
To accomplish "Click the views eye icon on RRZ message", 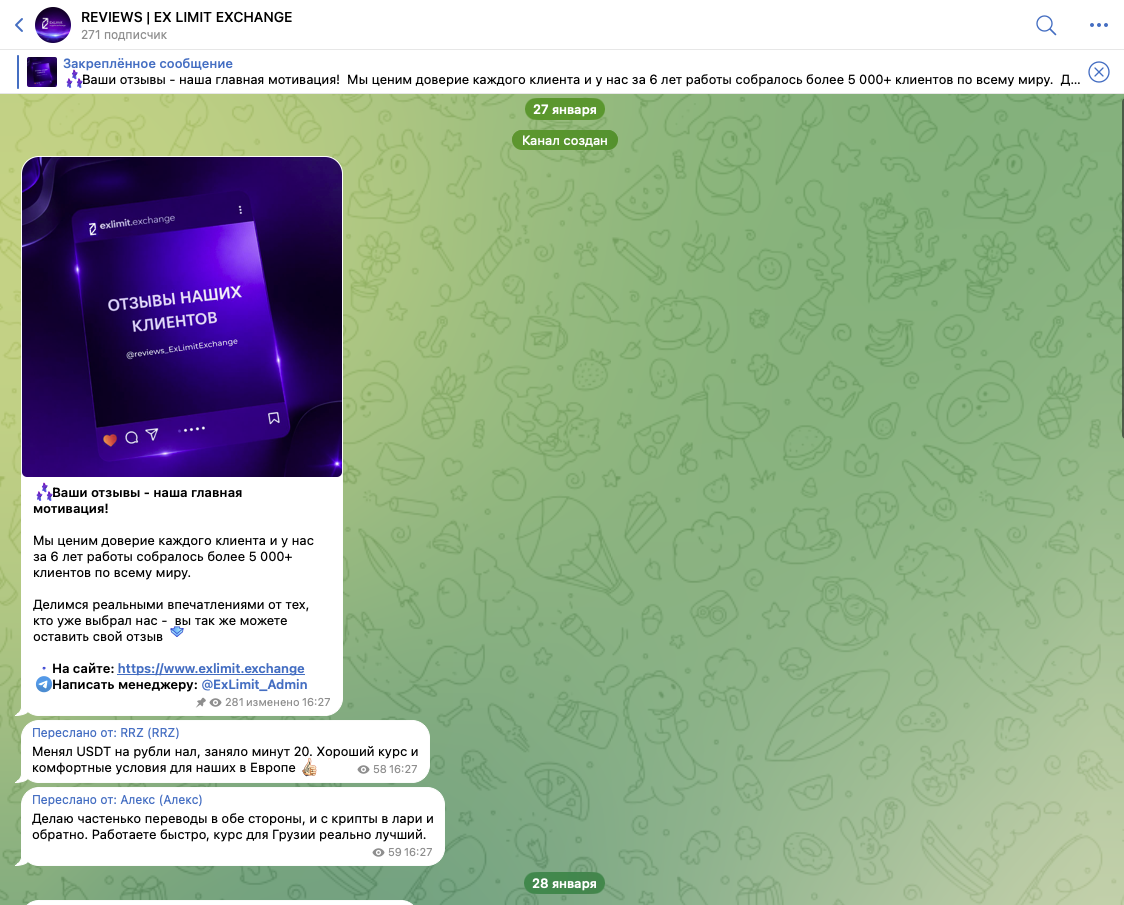I will point(363,770).
